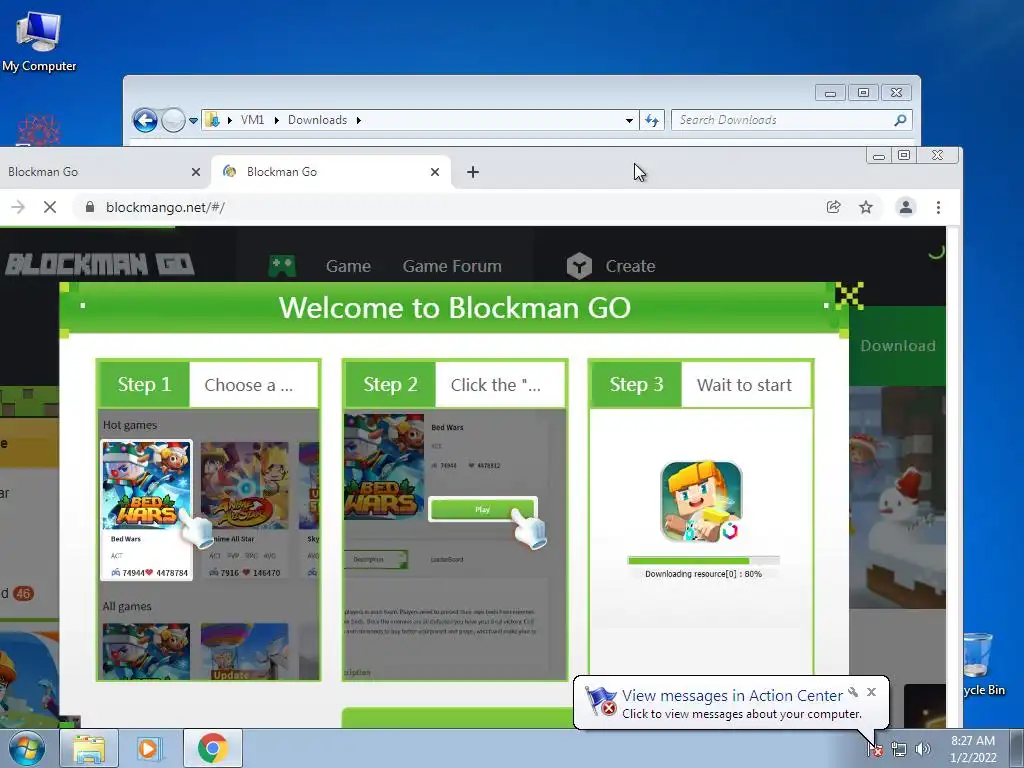Click the Downloading resource progress bar

click(x=703, y=560)
